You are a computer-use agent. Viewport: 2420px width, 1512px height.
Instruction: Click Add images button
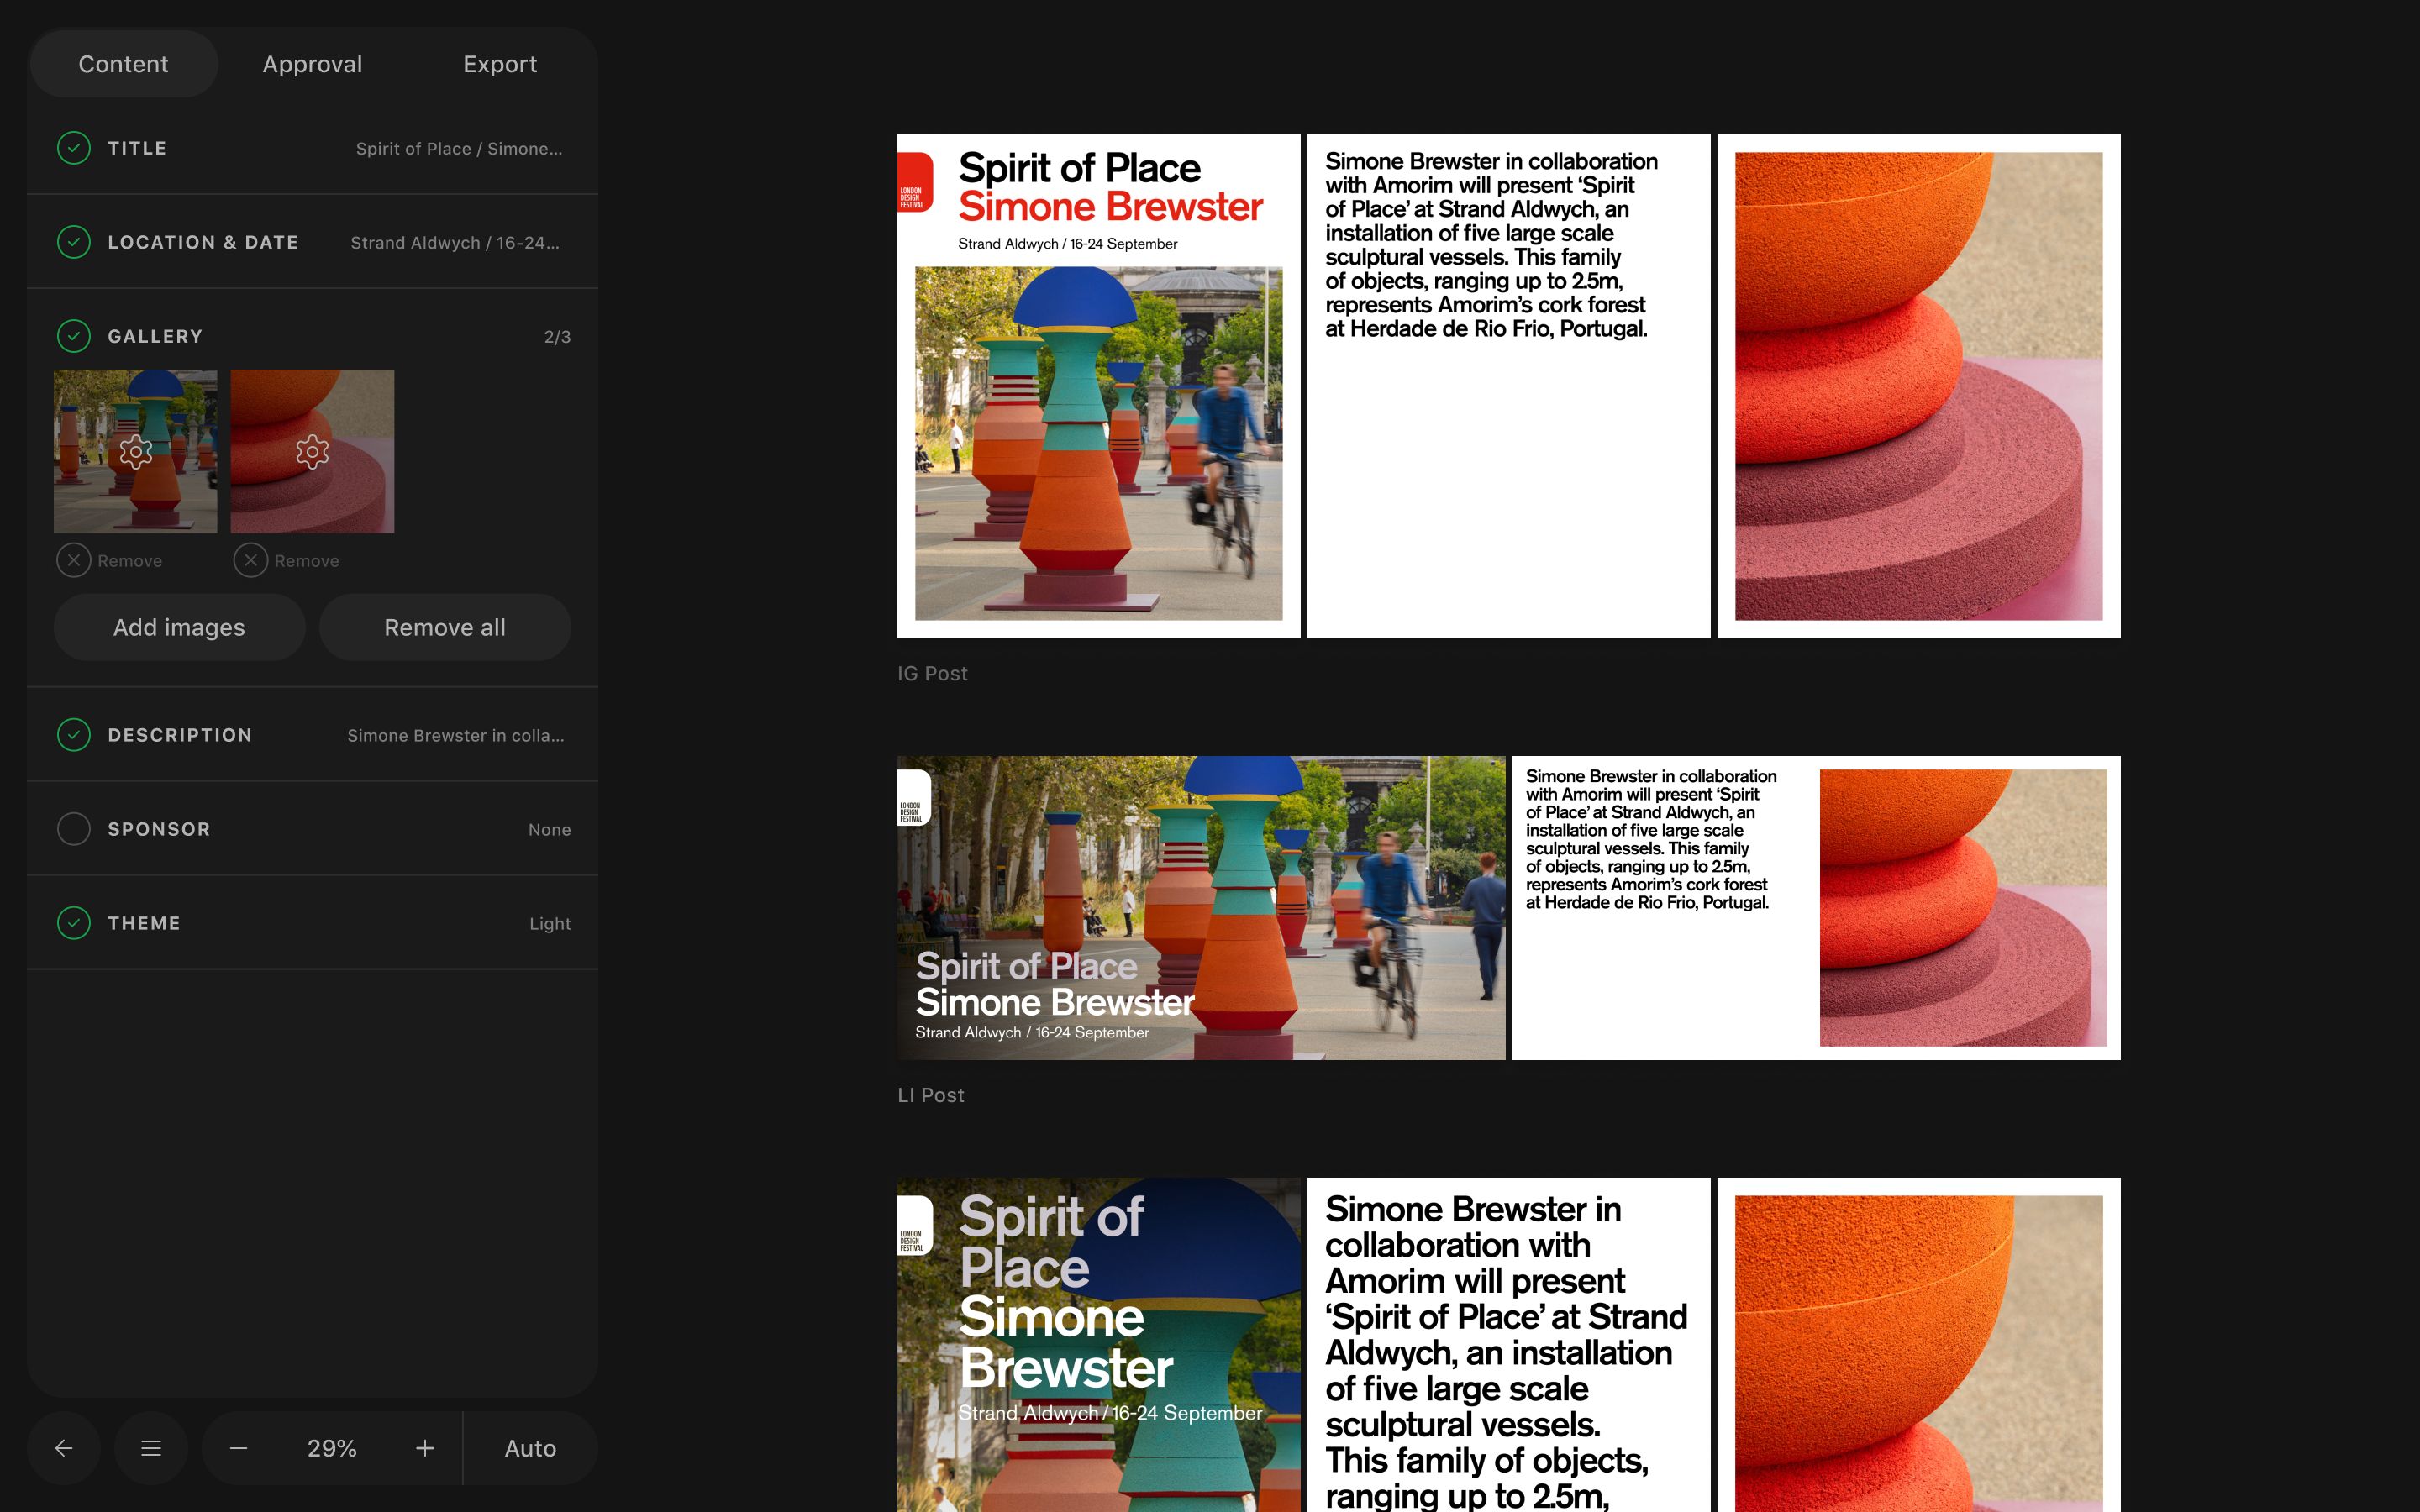[x=179, y=627]
